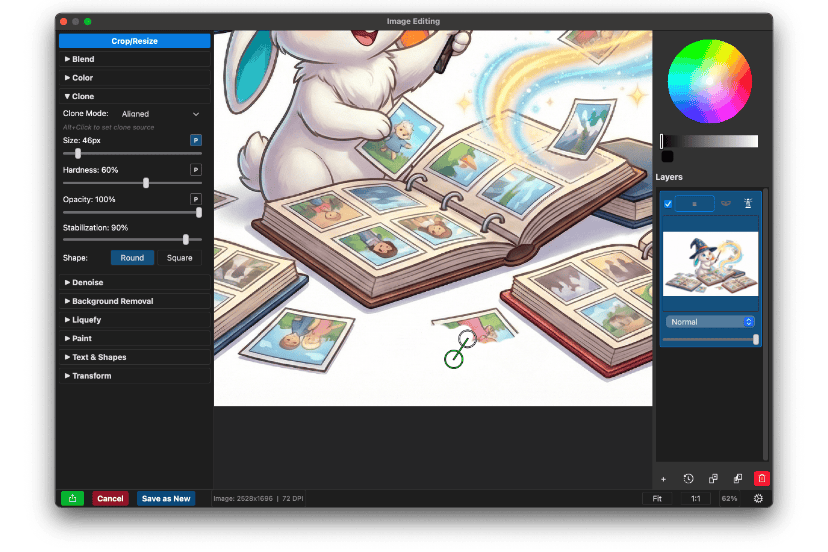Expand the Liquefy section

135,320
